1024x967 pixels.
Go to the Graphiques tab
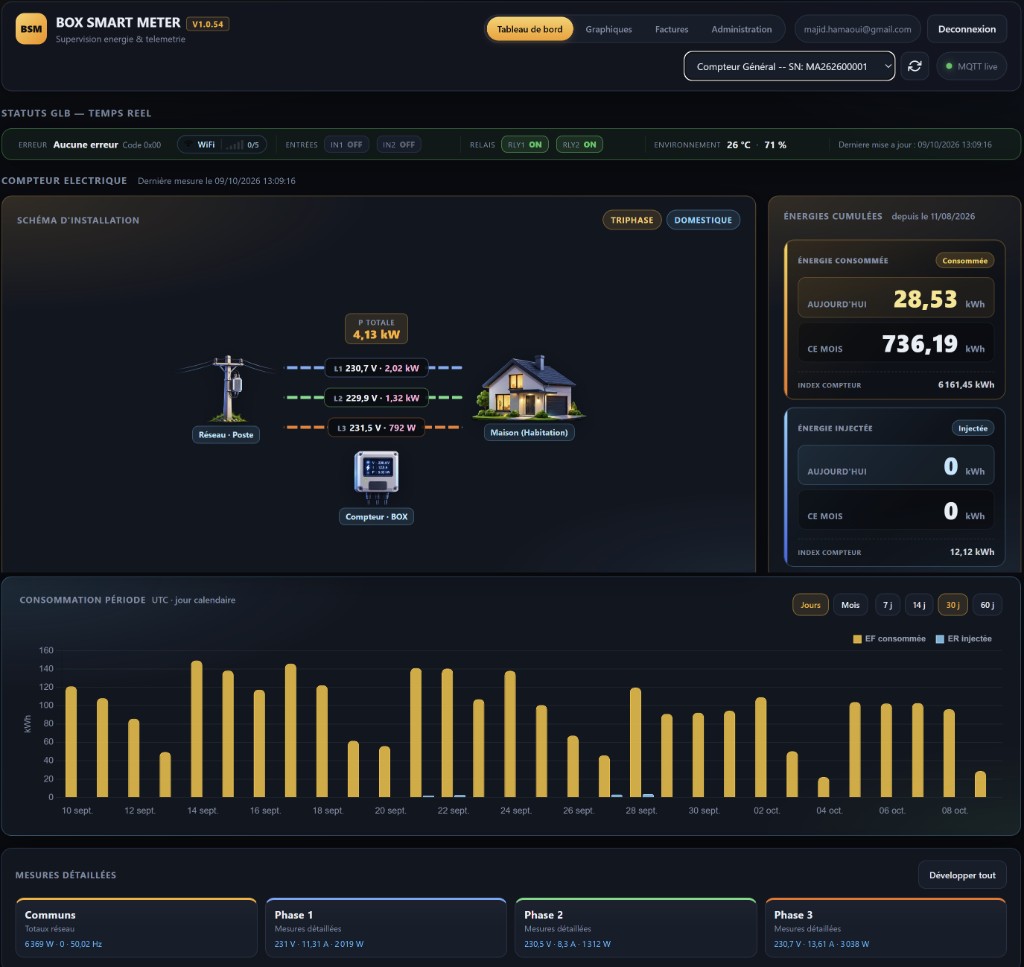coord(609,29)
